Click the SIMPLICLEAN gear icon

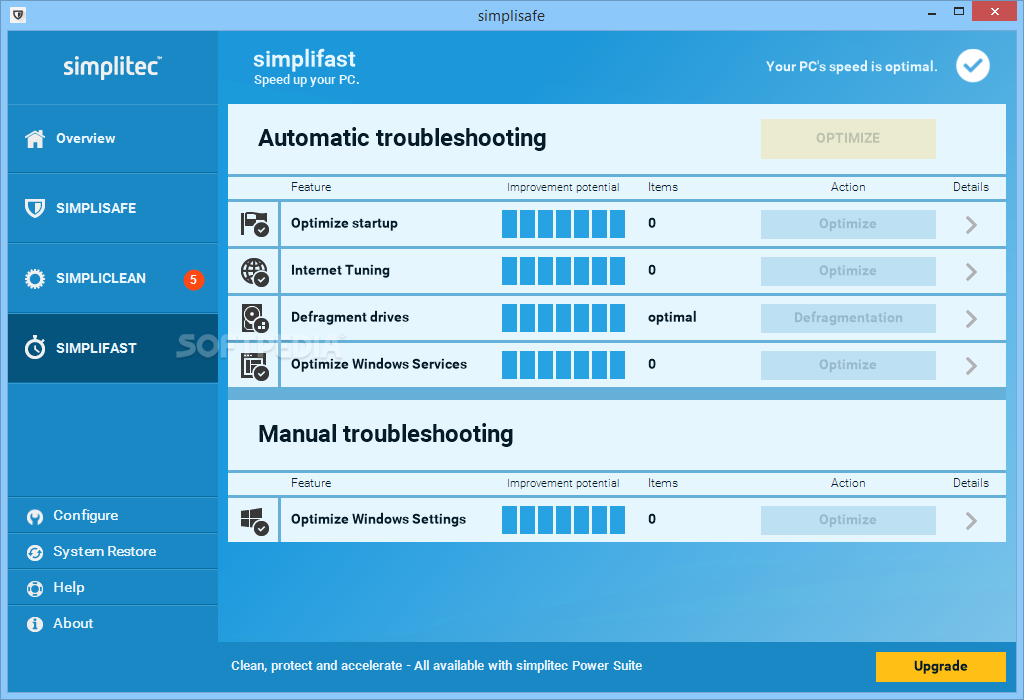tap(35, 279)
